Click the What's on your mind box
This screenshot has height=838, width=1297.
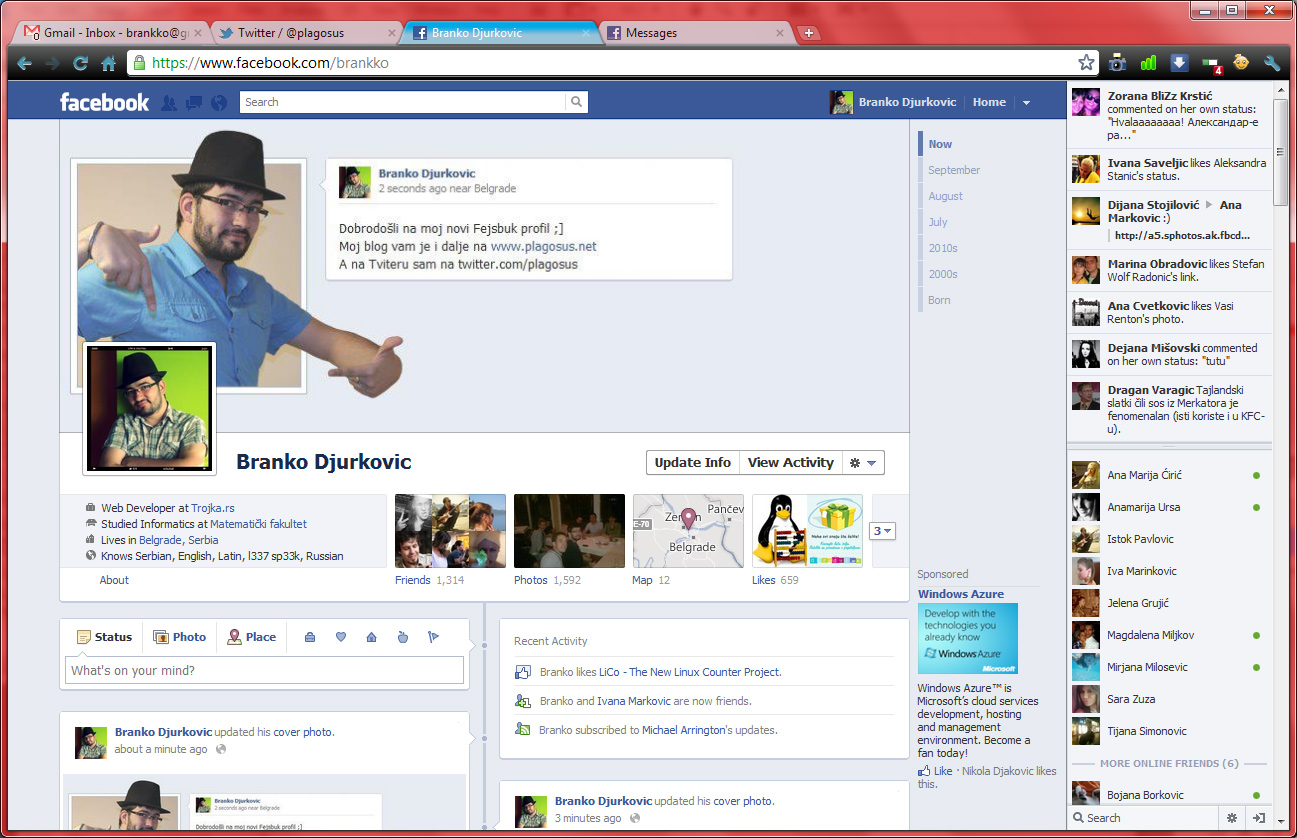264,670
